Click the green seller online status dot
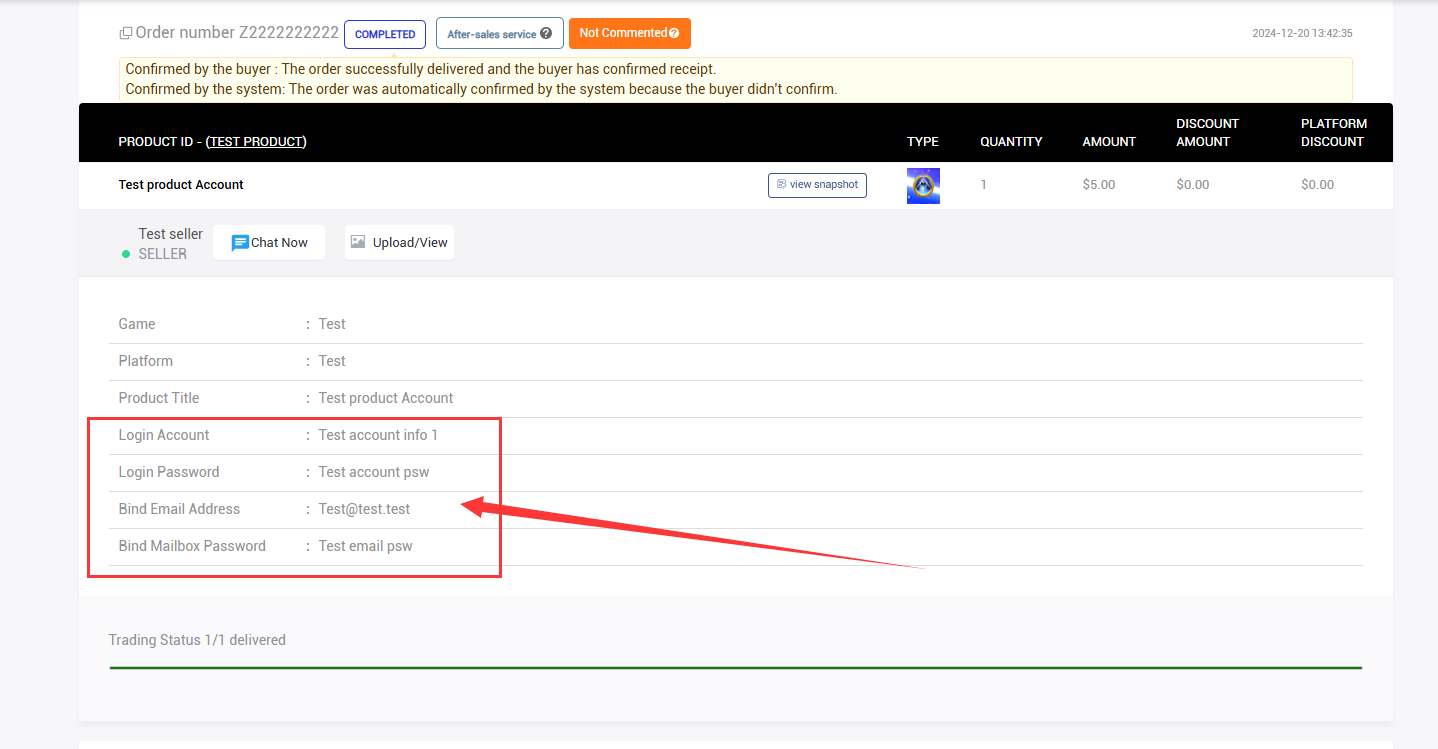 (126, 254)
